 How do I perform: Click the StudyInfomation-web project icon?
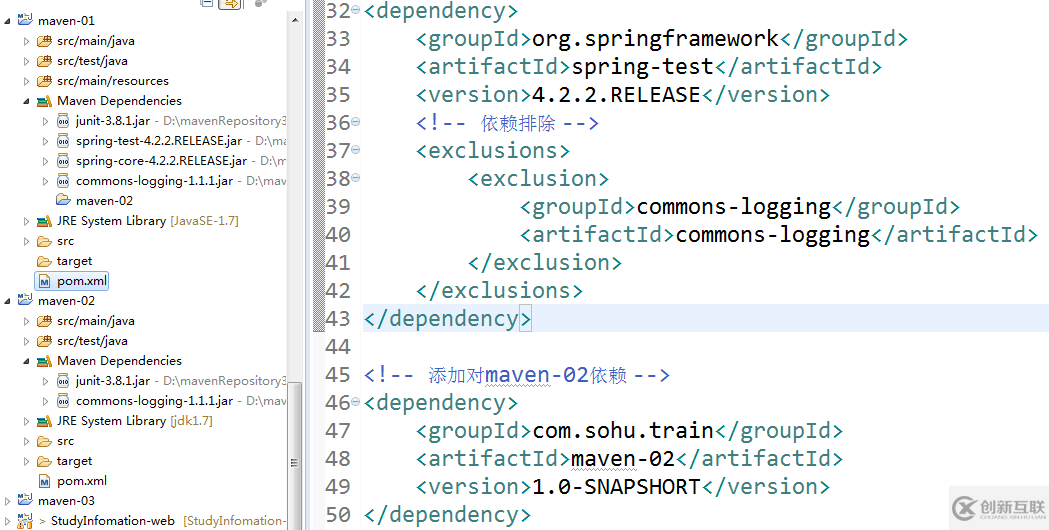(x=25, y=520)
